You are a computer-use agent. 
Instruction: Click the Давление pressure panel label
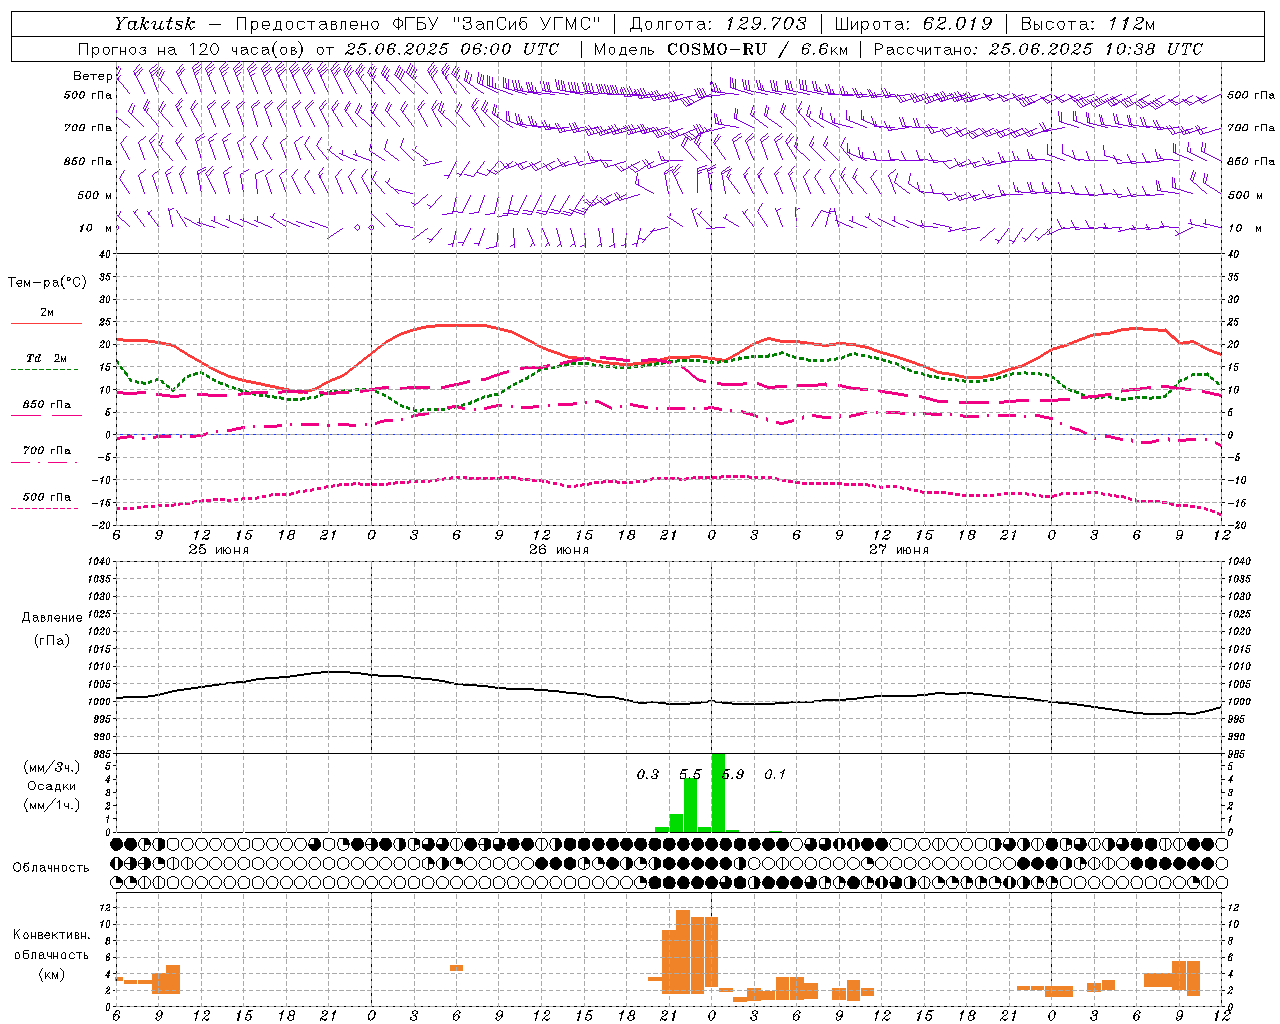point(52,618)
